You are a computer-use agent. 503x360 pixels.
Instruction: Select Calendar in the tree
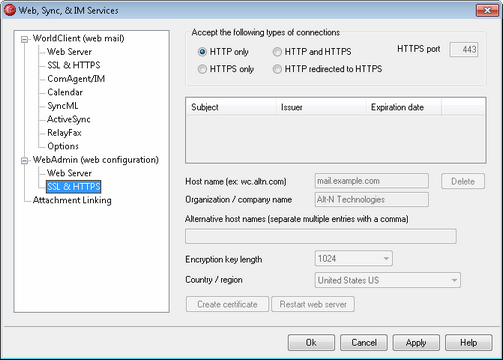click(x=65, y=92)
